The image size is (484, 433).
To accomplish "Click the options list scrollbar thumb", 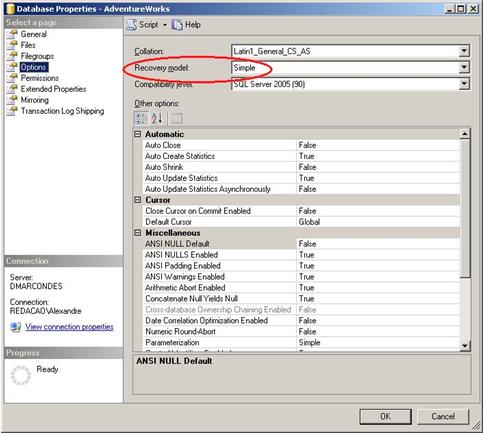I will tap(465, 208).
